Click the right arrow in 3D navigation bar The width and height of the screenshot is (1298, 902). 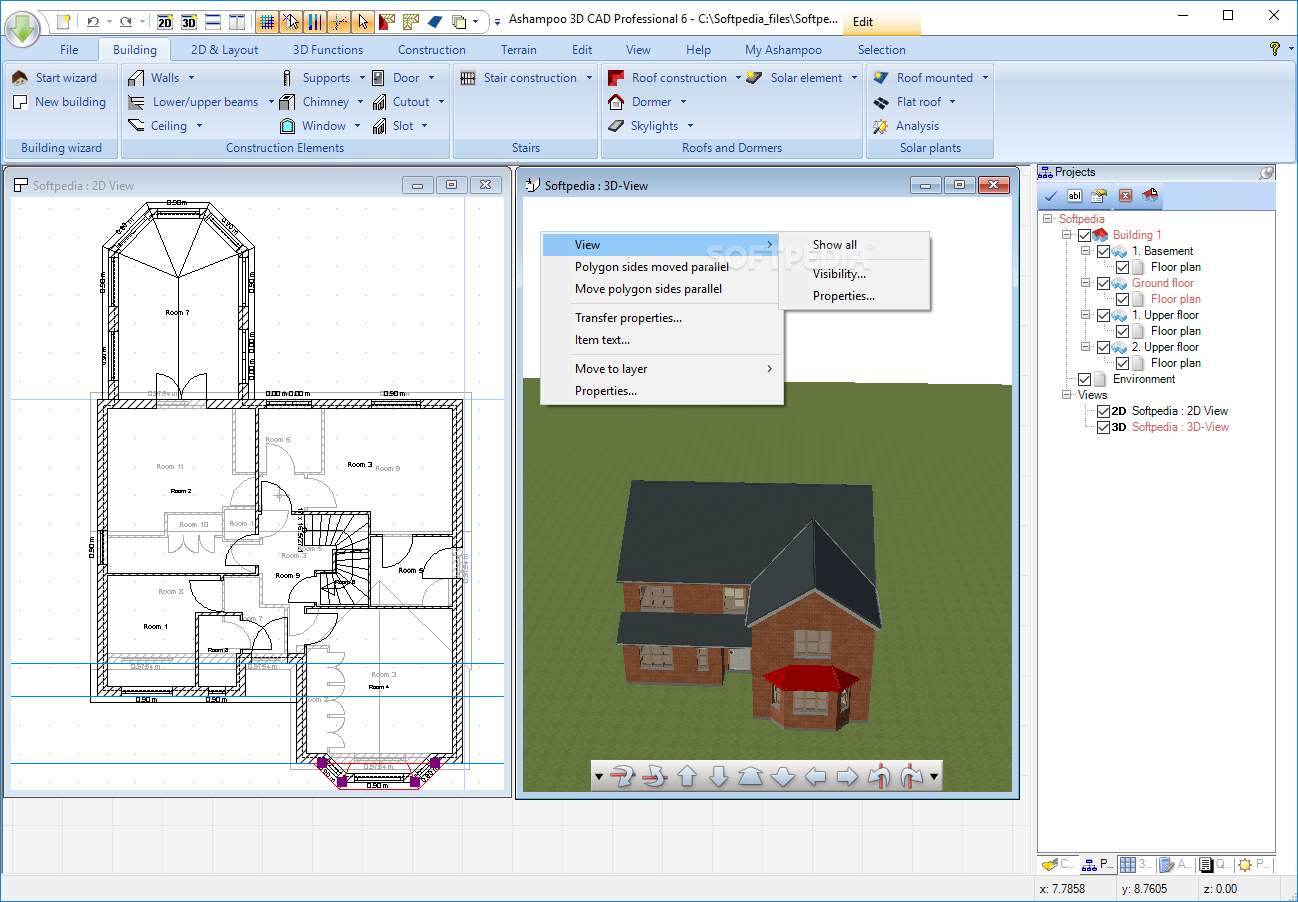click(847, 776)
